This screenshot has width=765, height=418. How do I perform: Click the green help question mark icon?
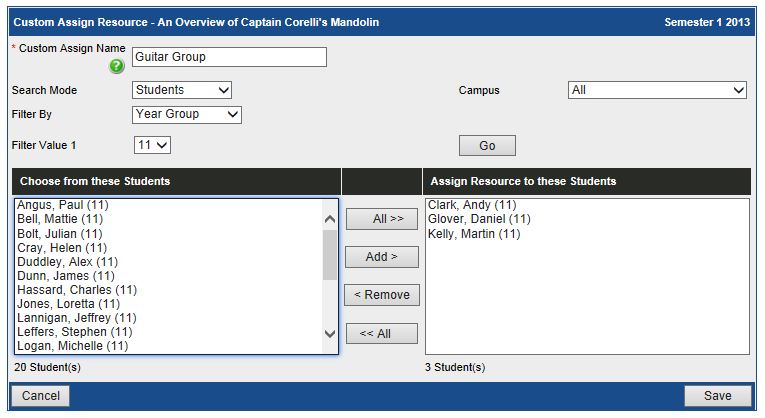pyautogui.click(x=117, y=67)
